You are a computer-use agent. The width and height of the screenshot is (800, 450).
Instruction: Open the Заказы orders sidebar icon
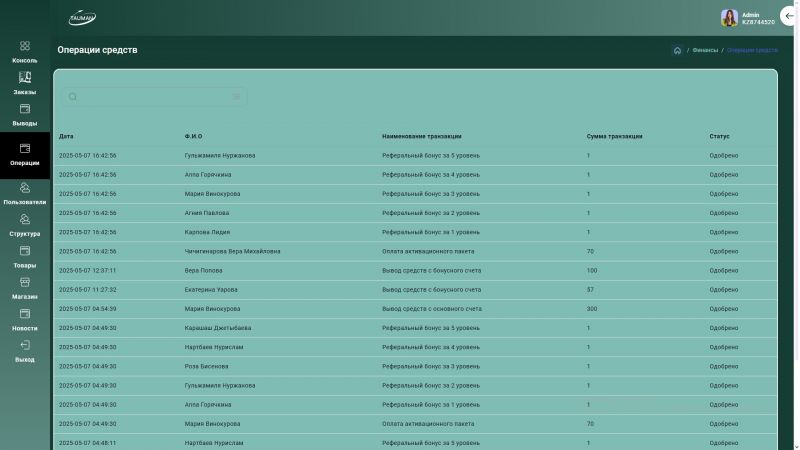[25, 77]
